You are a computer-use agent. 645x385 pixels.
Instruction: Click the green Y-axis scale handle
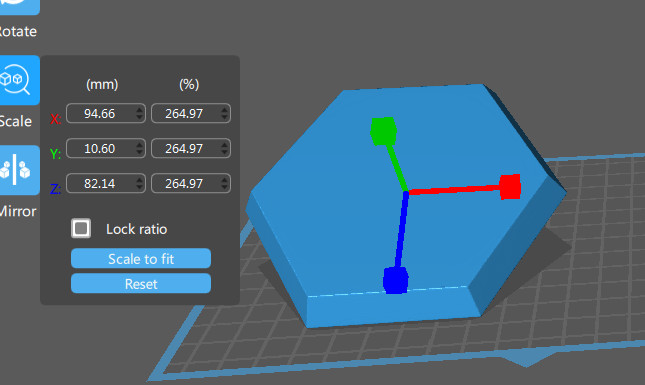[383, 131]
